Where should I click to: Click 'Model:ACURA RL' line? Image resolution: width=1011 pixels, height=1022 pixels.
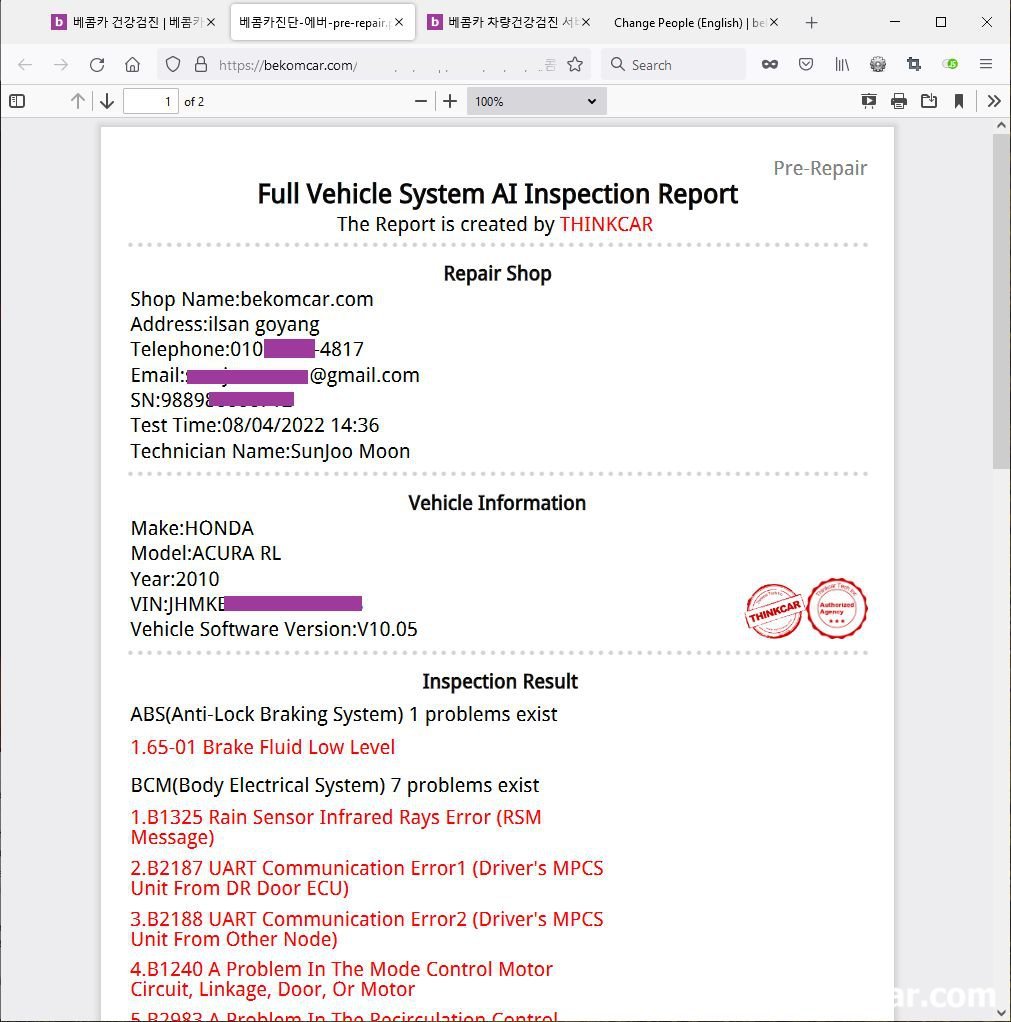(205, 553)
